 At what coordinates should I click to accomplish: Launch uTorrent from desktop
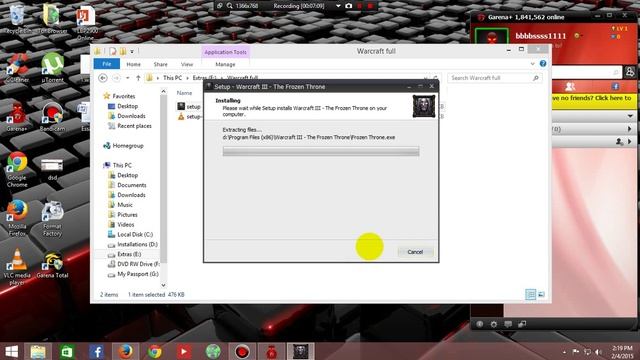[52, 68]
